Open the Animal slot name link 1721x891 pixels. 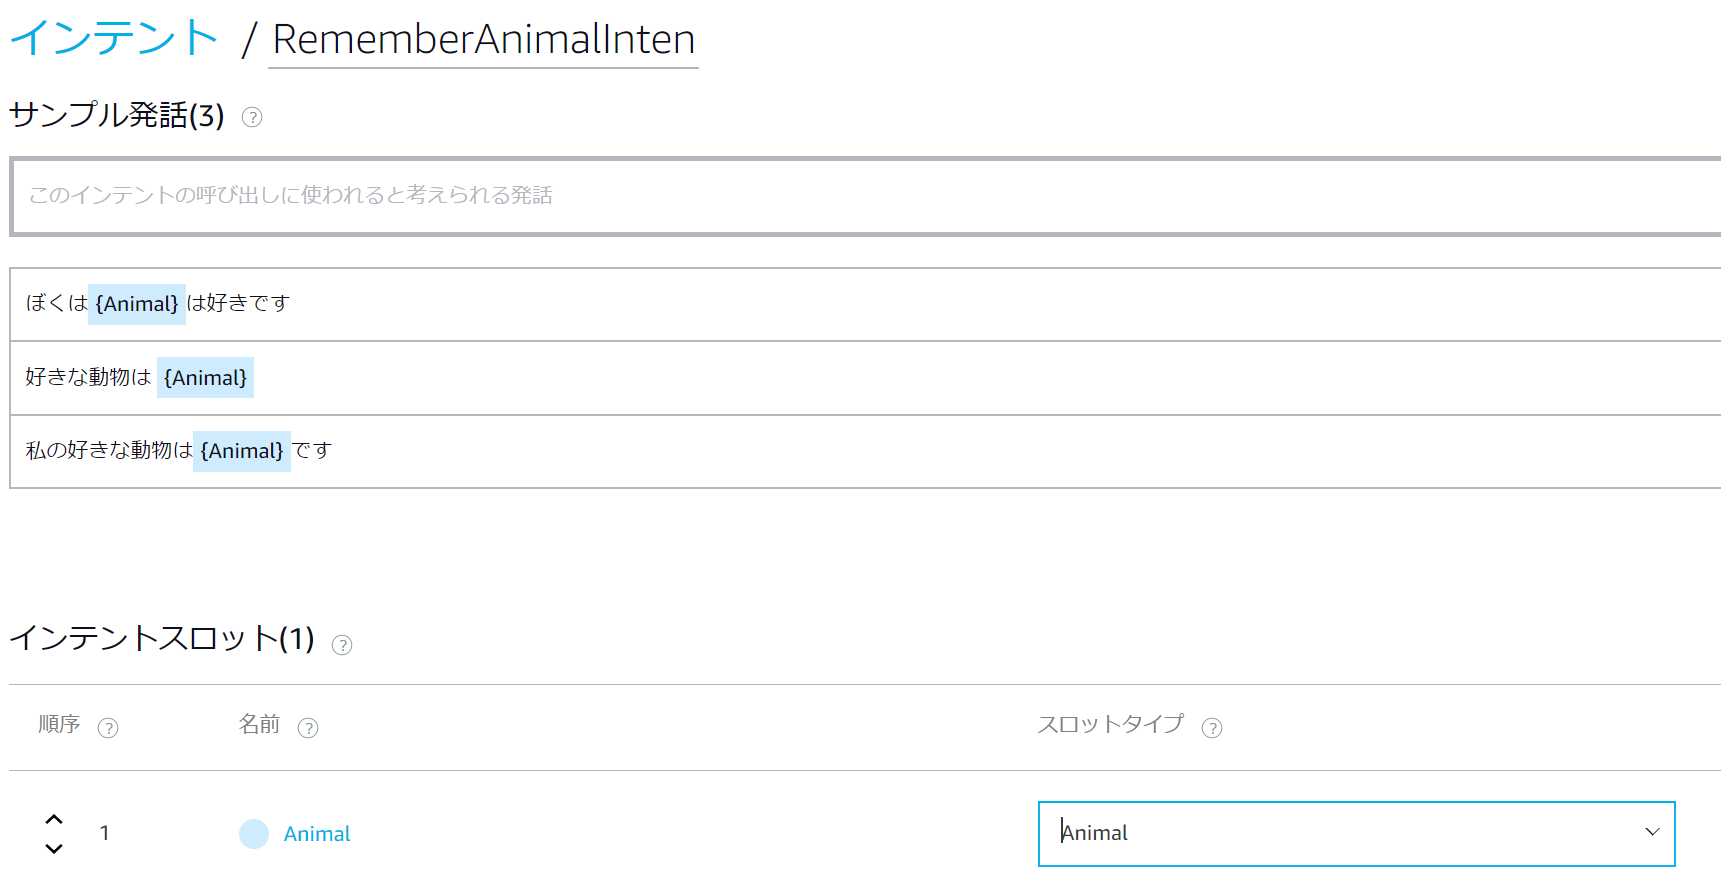click(317, 834)
